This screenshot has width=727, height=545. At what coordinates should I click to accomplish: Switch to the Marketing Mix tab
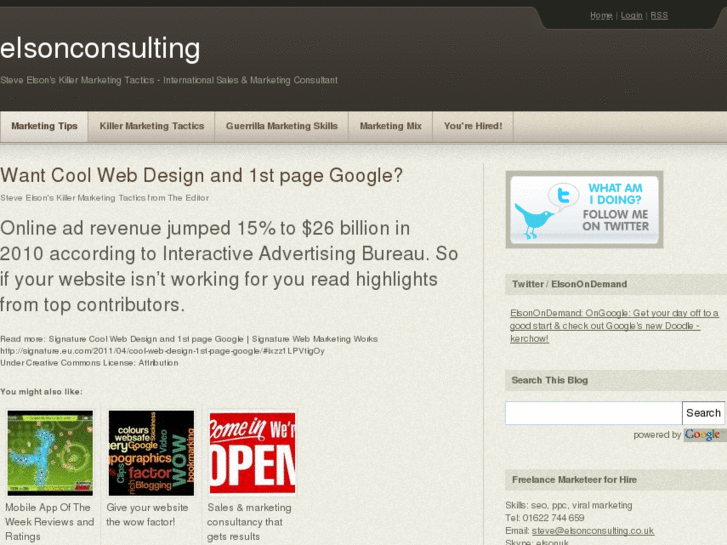390,126
